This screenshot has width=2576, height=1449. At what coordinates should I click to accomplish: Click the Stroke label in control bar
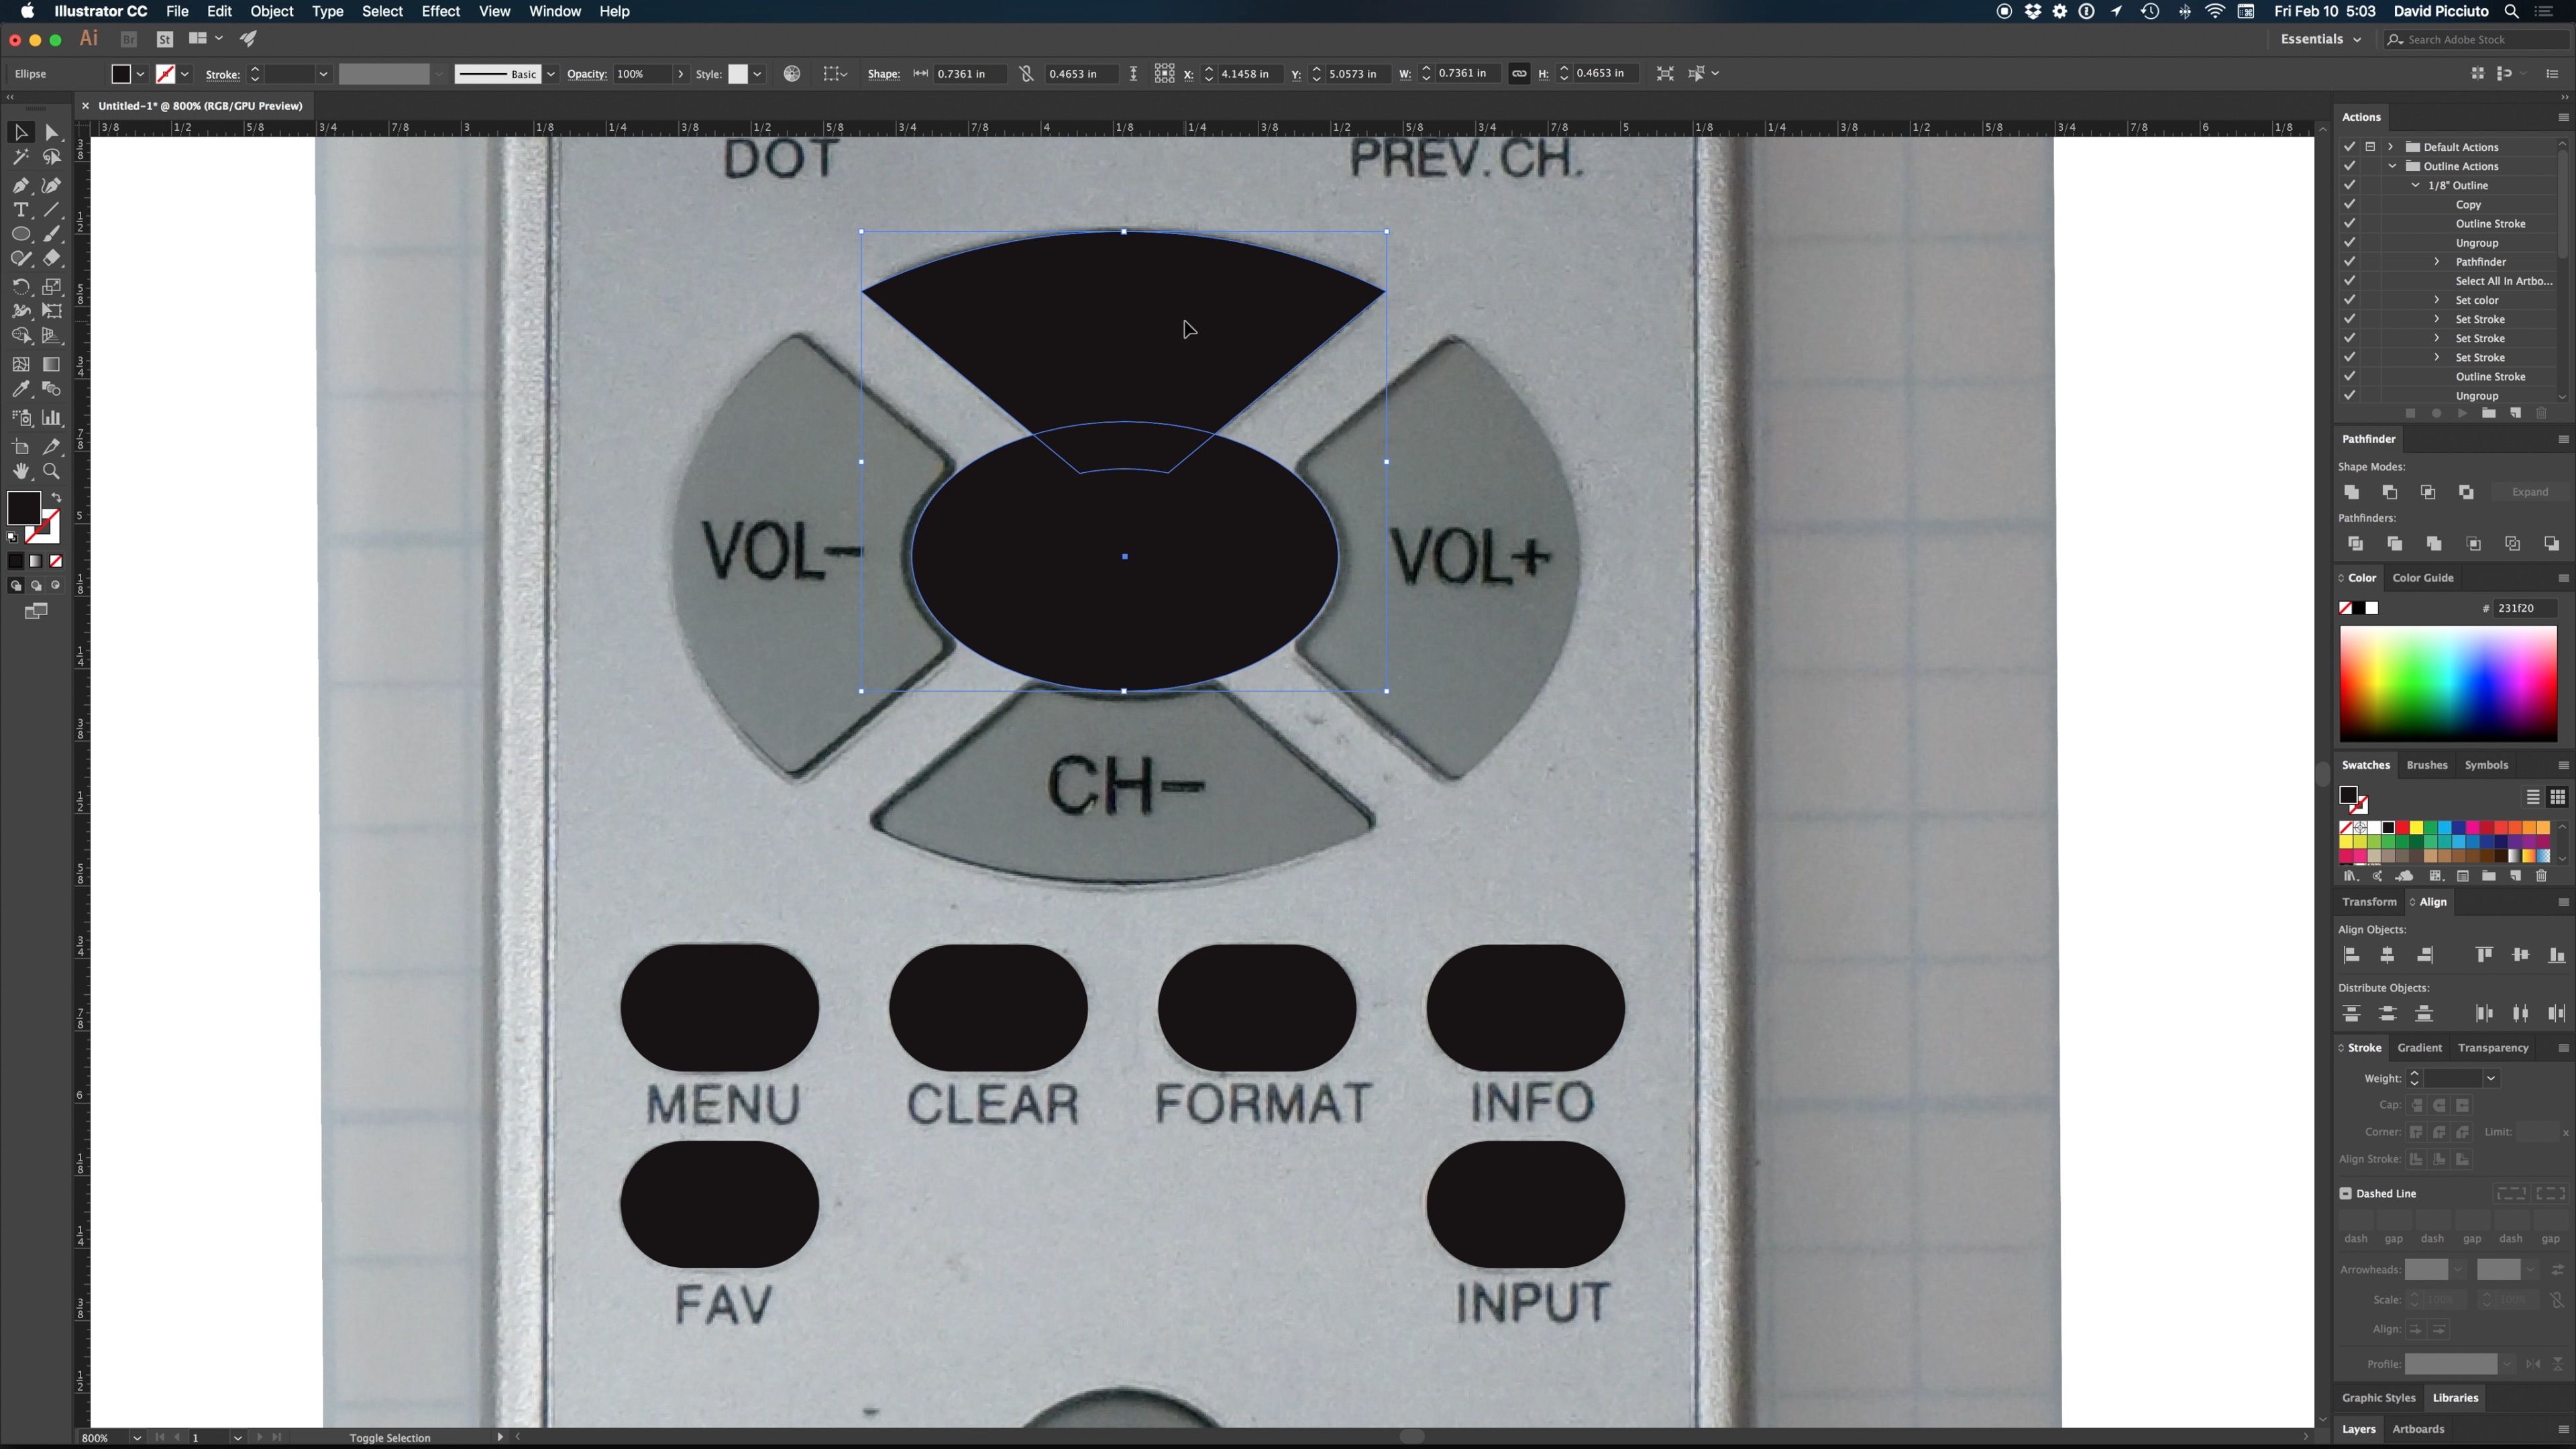click(222, 74)
